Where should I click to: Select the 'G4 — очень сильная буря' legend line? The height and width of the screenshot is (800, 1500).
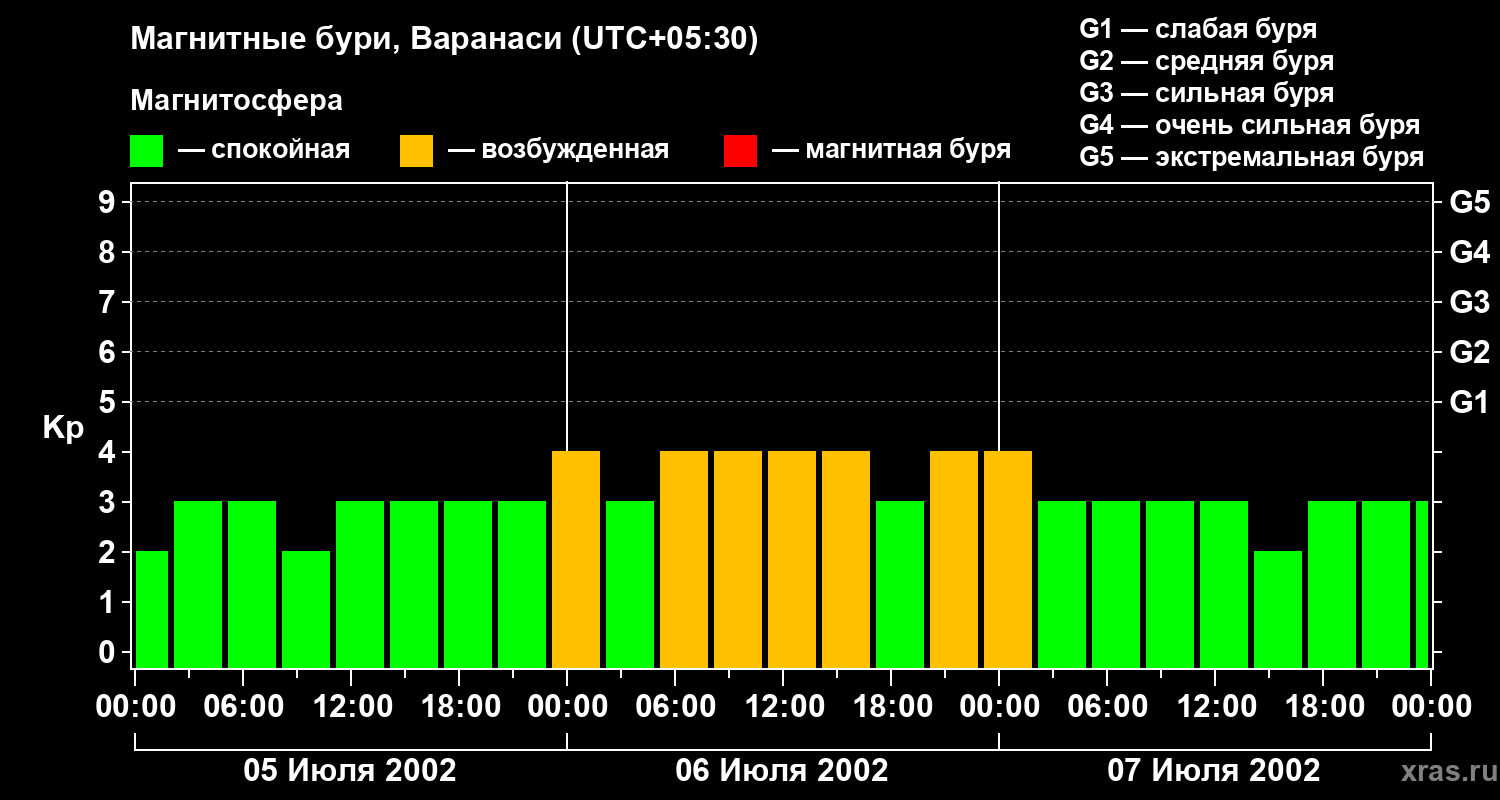coord(1250,125)
